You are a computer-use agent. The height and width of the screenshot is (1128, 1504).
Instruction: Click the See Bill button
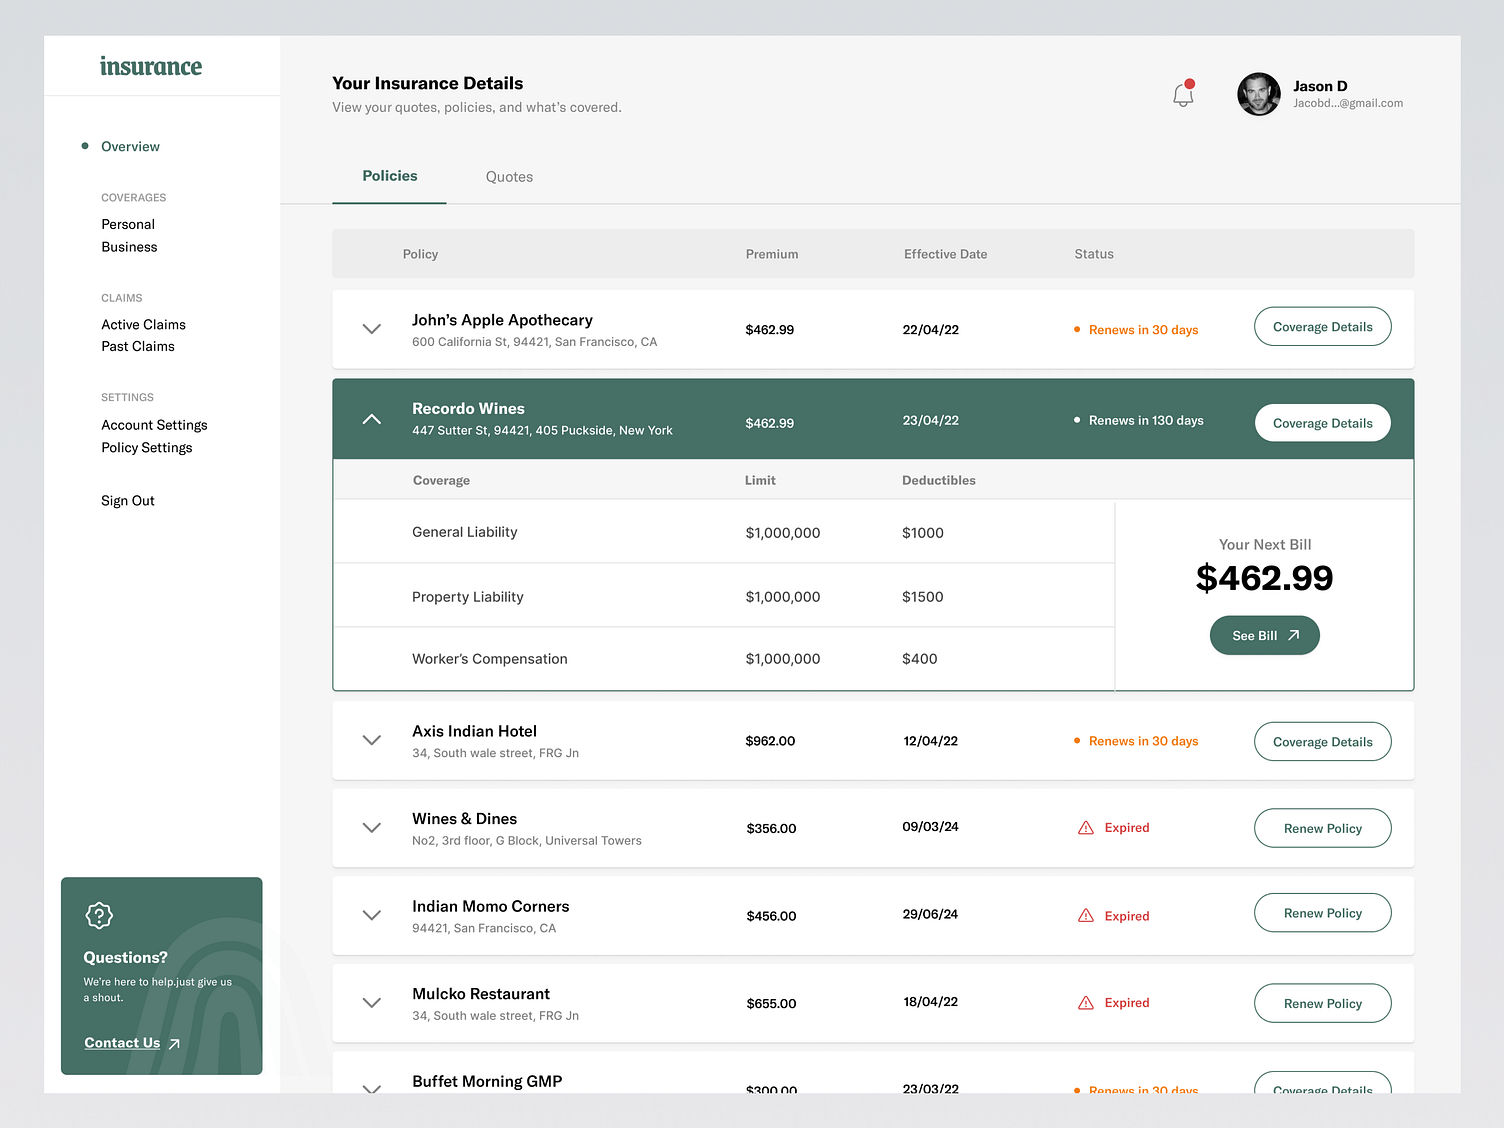click(x=1264, y=634)
